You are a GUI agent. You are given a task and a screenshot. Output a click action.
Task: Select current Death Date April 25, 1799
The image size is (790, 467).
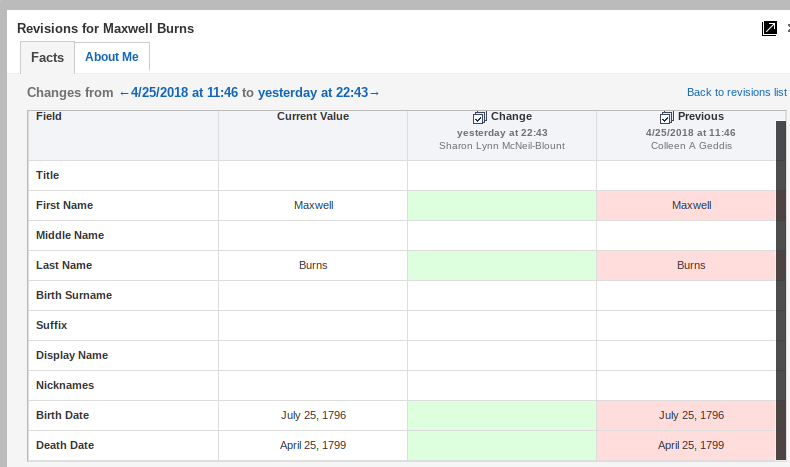point(313,445)
